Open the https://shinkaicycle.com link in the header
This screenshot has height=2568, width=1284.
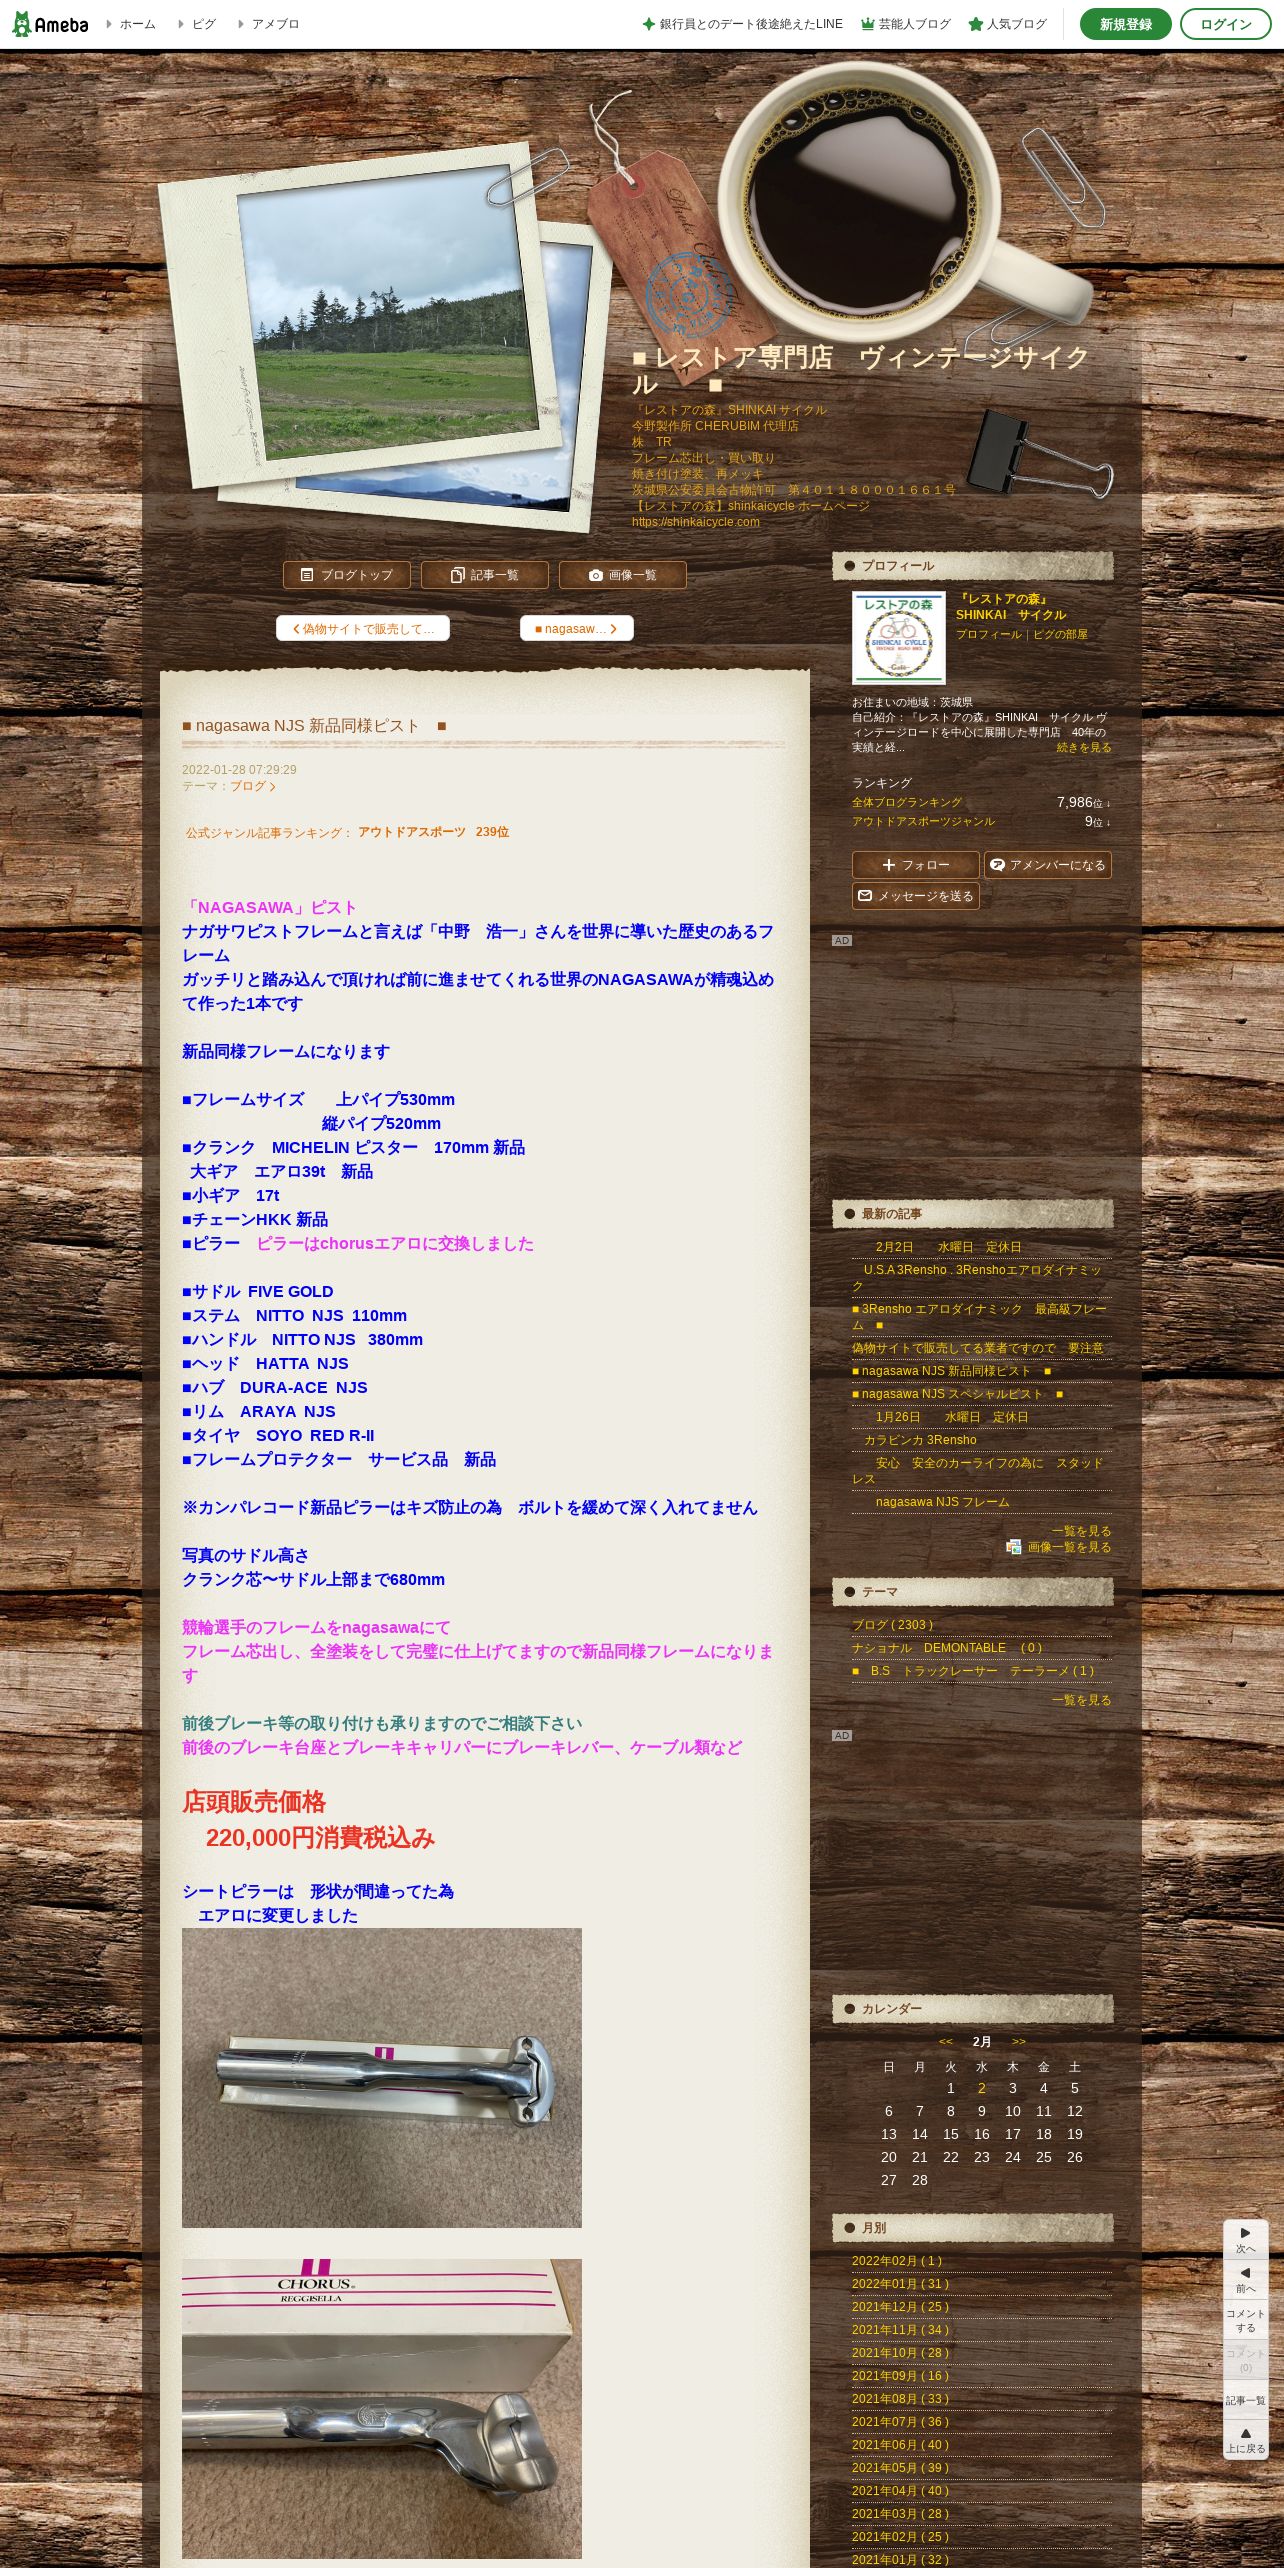pyautogui.click(x=695, y=522)
